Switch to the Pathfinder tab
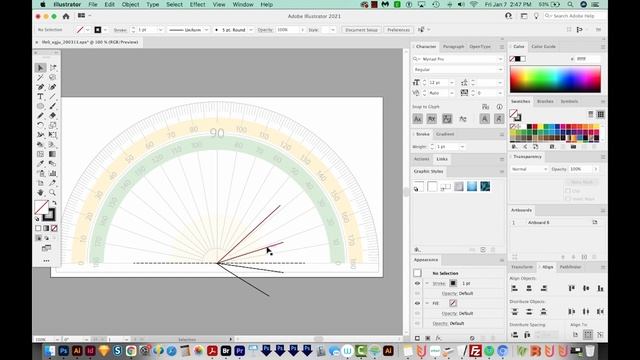The height and width of the screenshot is (360, 640). 570,267
